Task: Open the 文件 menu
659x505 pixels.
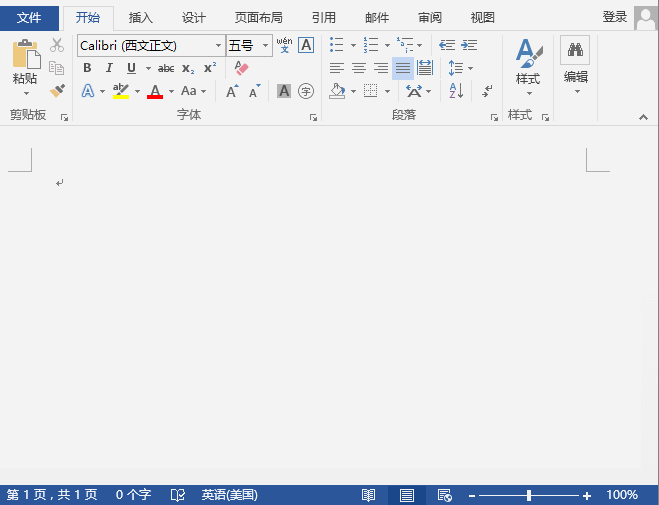Action: click(29, 18)
